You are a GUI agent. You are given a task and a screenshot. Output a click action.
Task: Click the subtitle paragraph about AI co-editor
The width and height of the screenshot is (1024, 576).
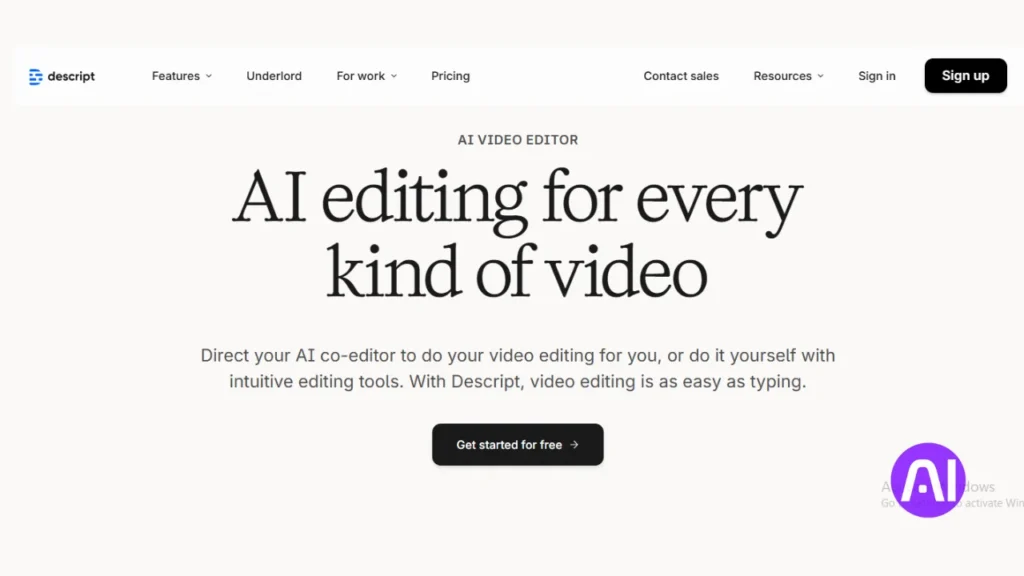(x=517, y=368)
